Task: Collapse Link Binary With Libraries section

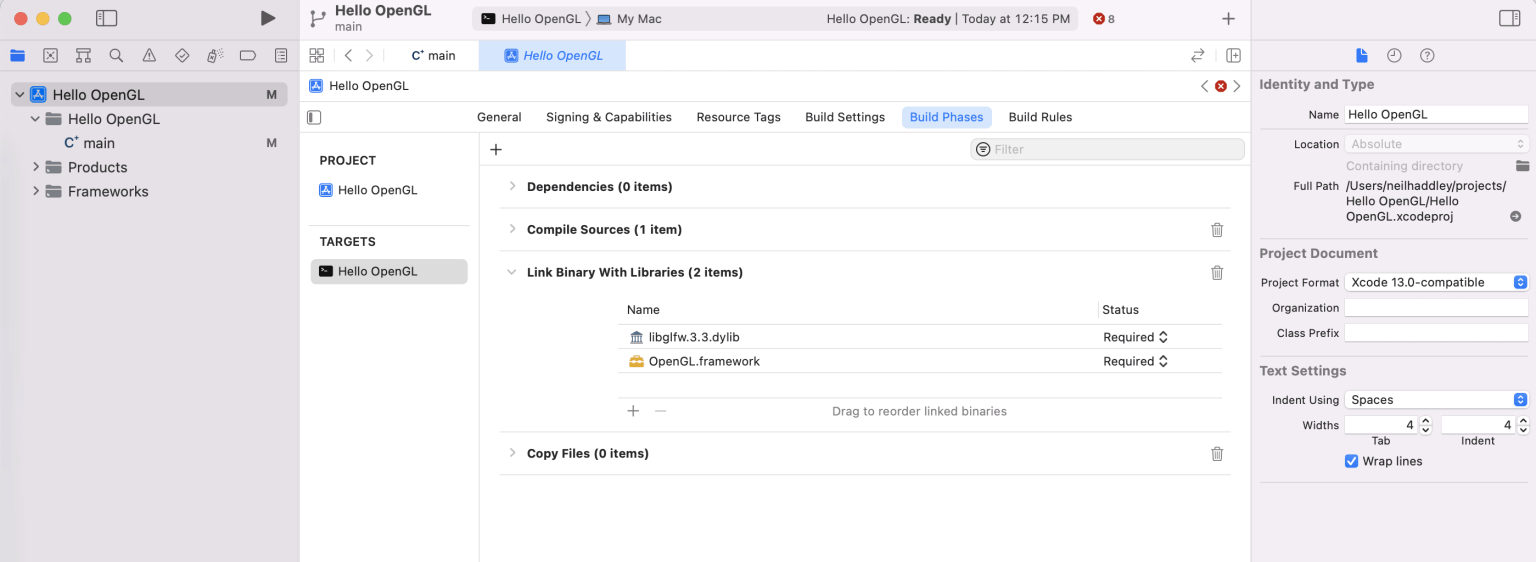Action: 512,273
